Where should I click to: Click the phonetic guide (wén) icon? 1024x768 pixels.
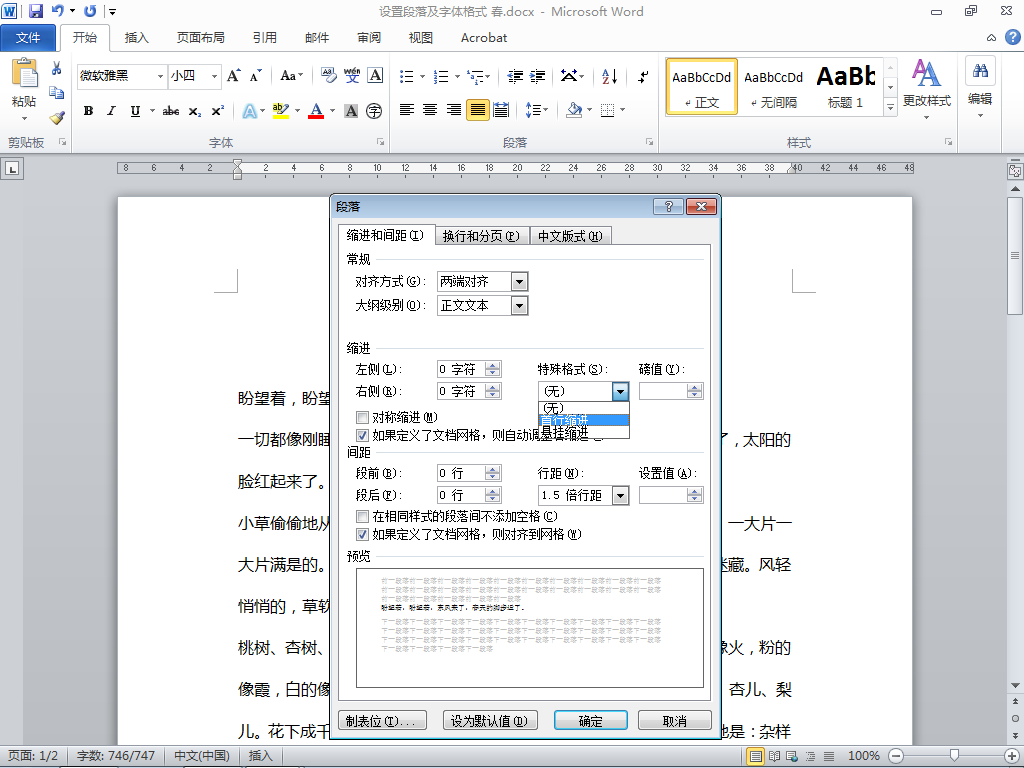(352, 76)
